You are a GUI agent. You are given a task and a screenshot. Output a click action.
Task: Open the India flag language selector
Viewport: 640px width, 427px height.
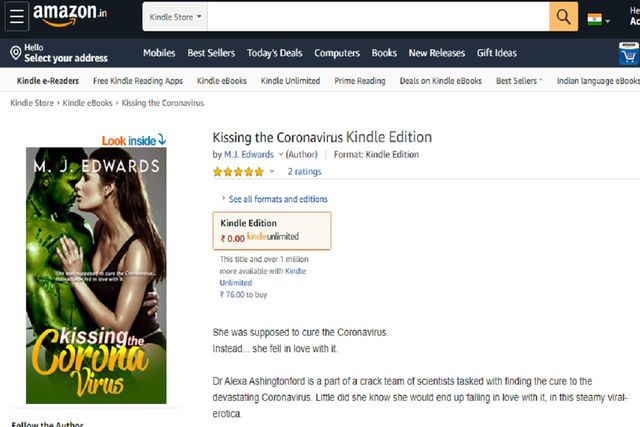pyautogui.click(x=598, y=19)
